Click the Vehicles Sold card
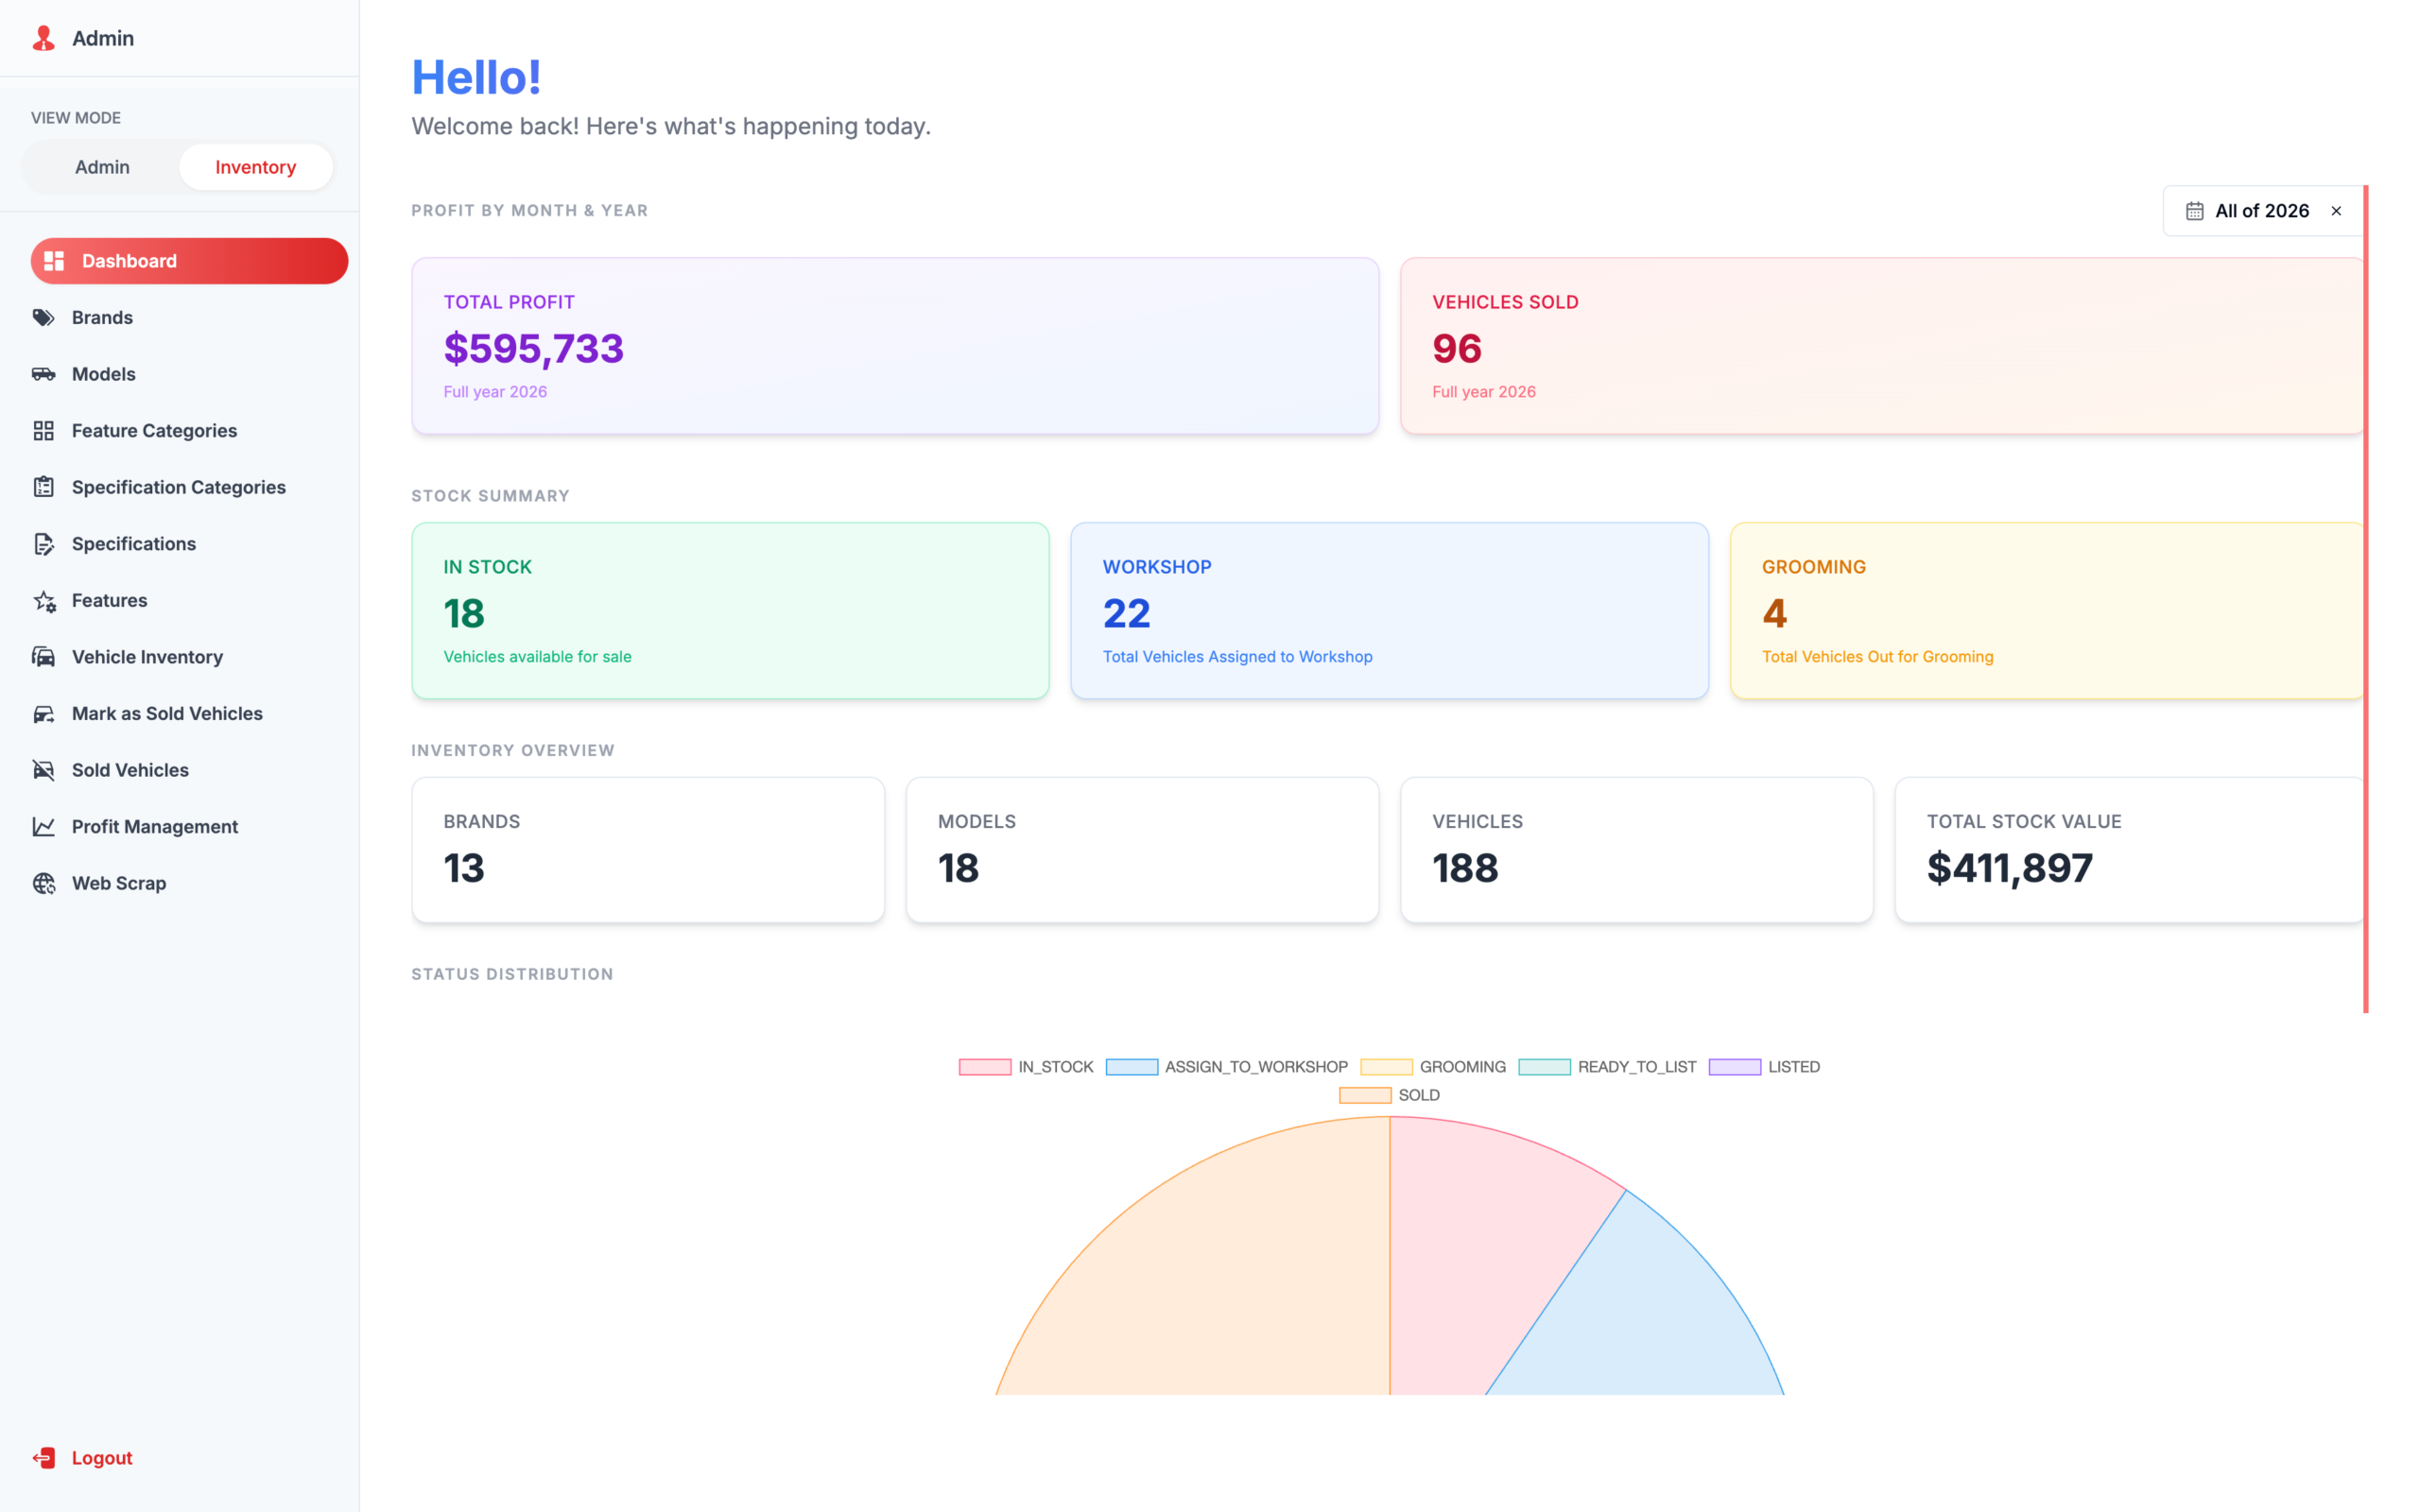The image size is (2420, 1512). pos(1882,346)
